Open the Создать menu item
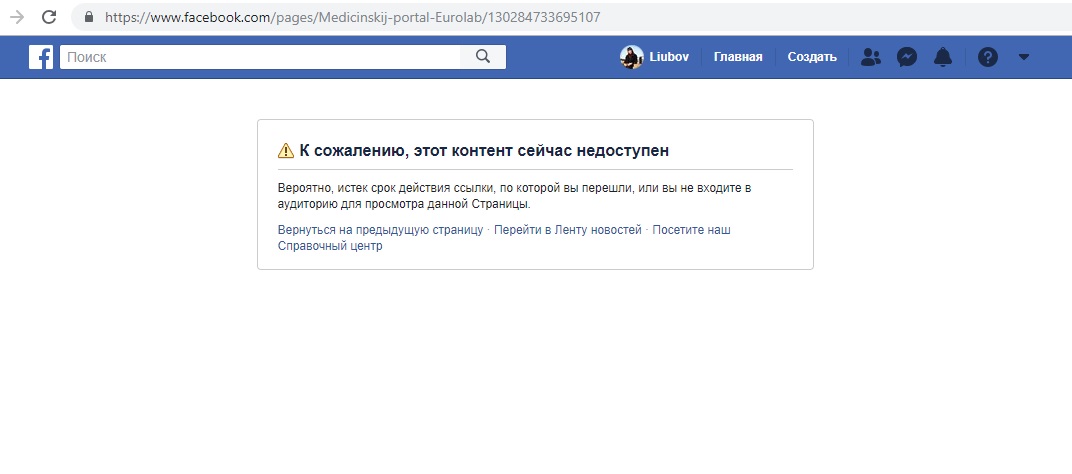This screenshot has width=1072, height=474. (x=811, y=57)
